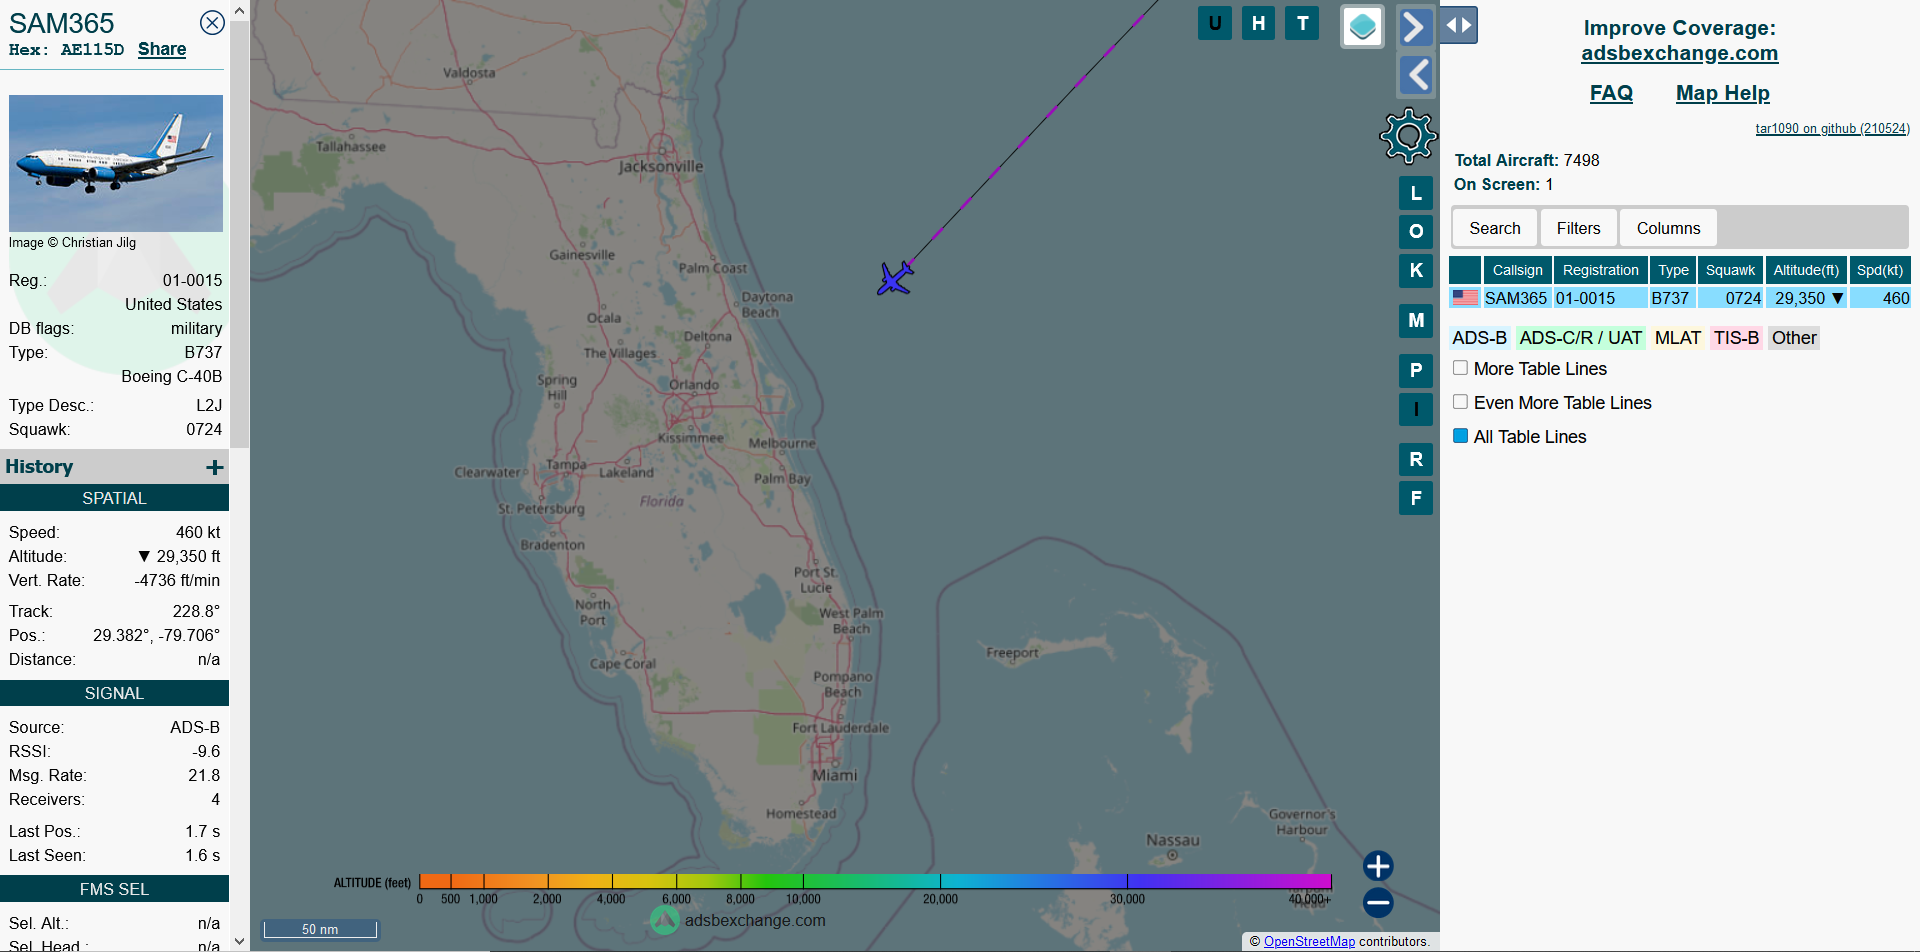Toggle the MLAT source filter
This screenshot has width=1920, height=952.
click(1677, 338)
